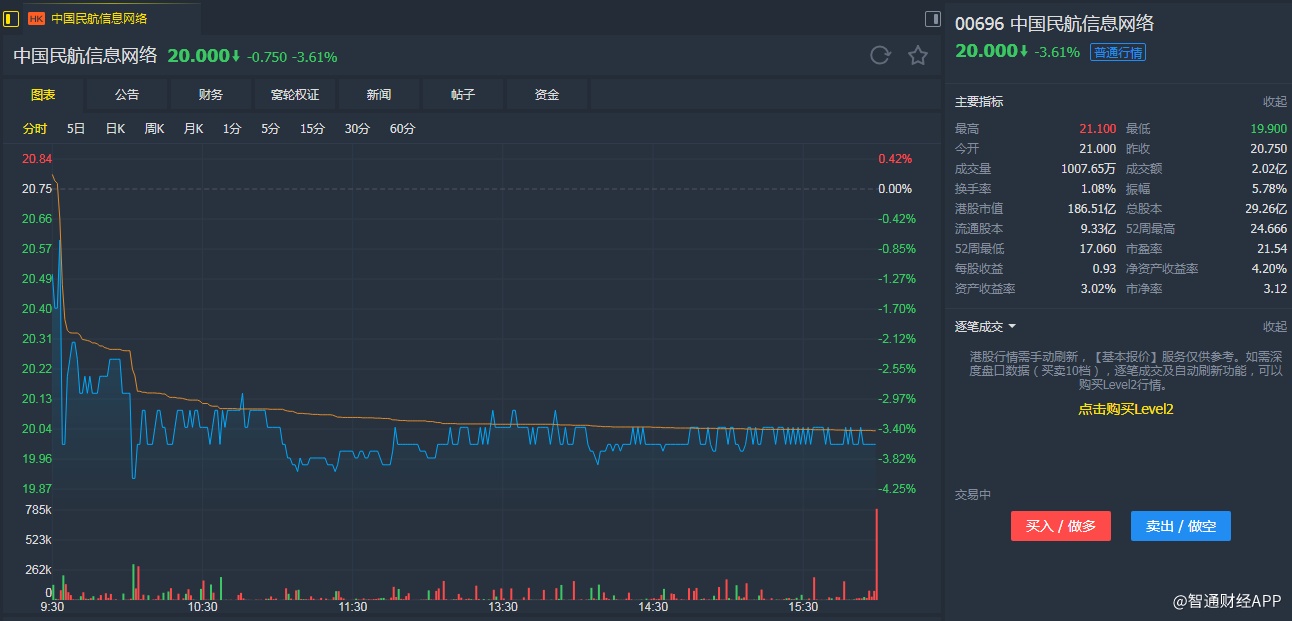Select the 5分 interval
Viewport: 1292px width, 621px height.
click(270, 128)
